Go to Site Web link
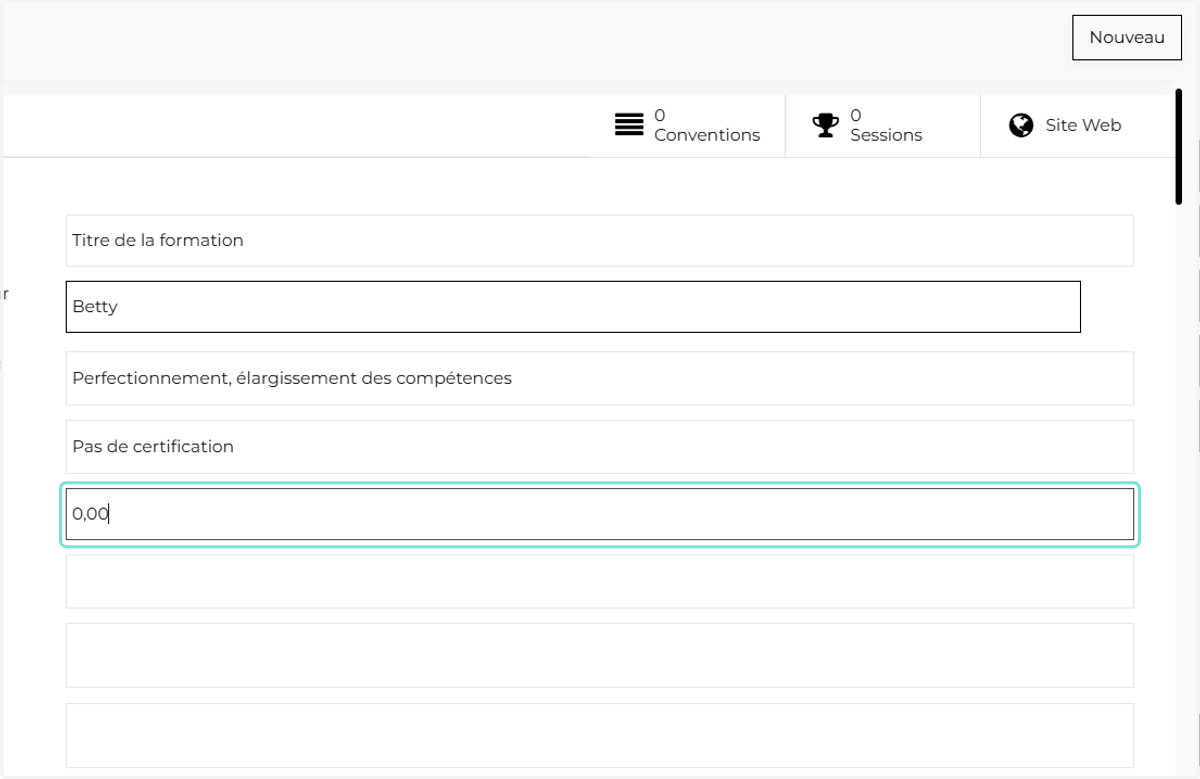The image size is (1200, 779). [x=1078, y=126]
